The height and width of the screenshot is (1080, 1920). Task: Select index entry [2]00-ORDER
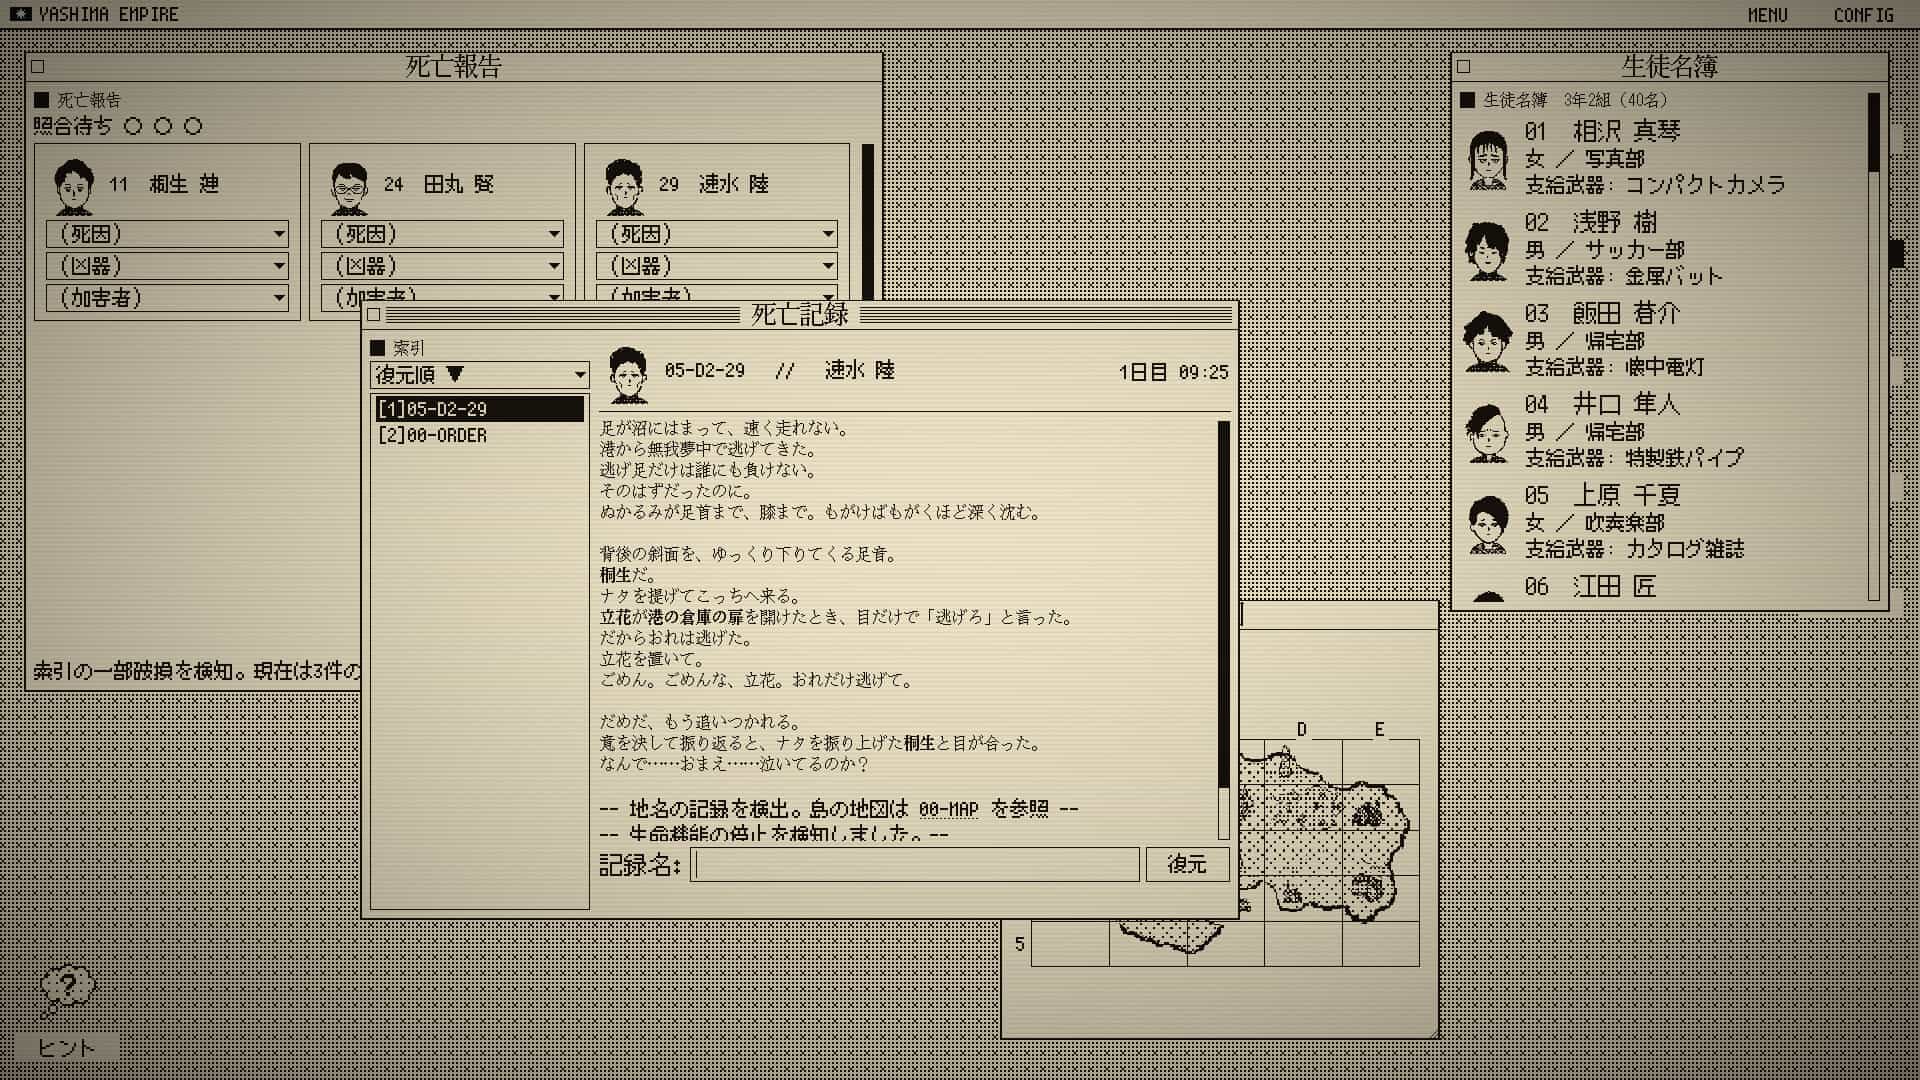click(x=480, y=436)
